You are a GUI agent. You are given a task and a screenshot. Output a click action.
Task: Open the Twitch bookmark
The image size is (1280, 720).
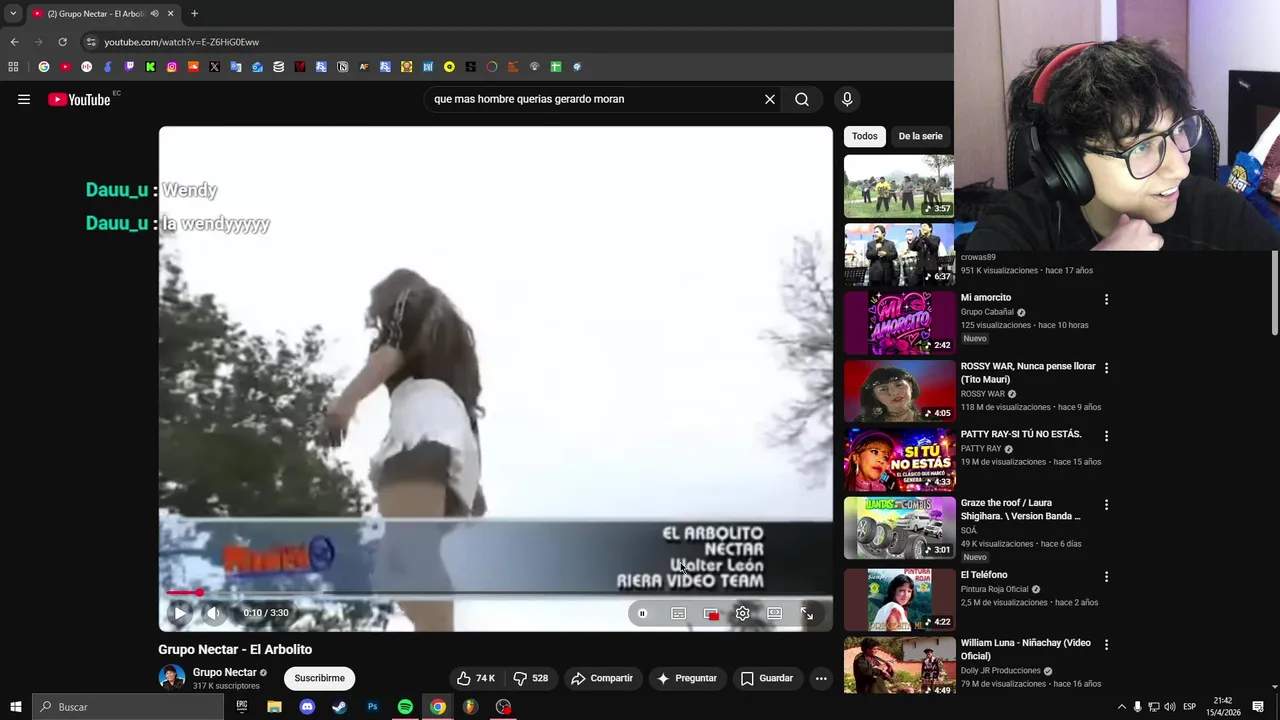point(129,67)
